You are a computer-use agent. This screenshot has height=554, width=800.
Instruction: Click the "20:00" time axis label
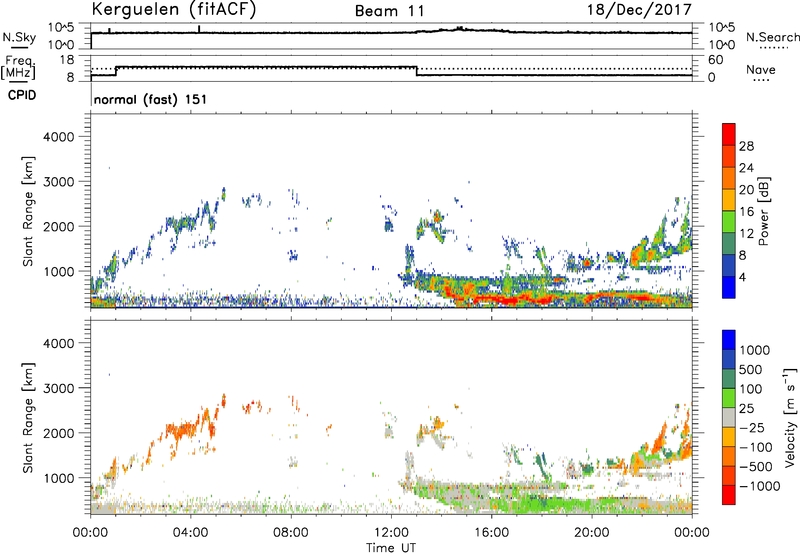coord(592,533)
